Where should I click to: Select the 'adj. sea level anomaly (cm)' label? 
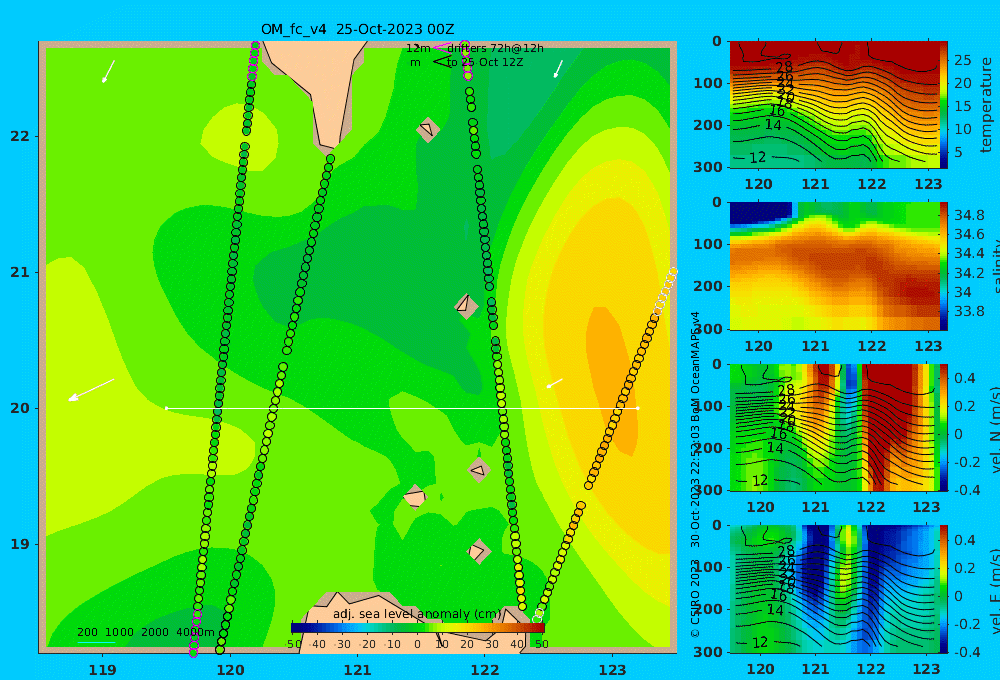pos(417,614)
